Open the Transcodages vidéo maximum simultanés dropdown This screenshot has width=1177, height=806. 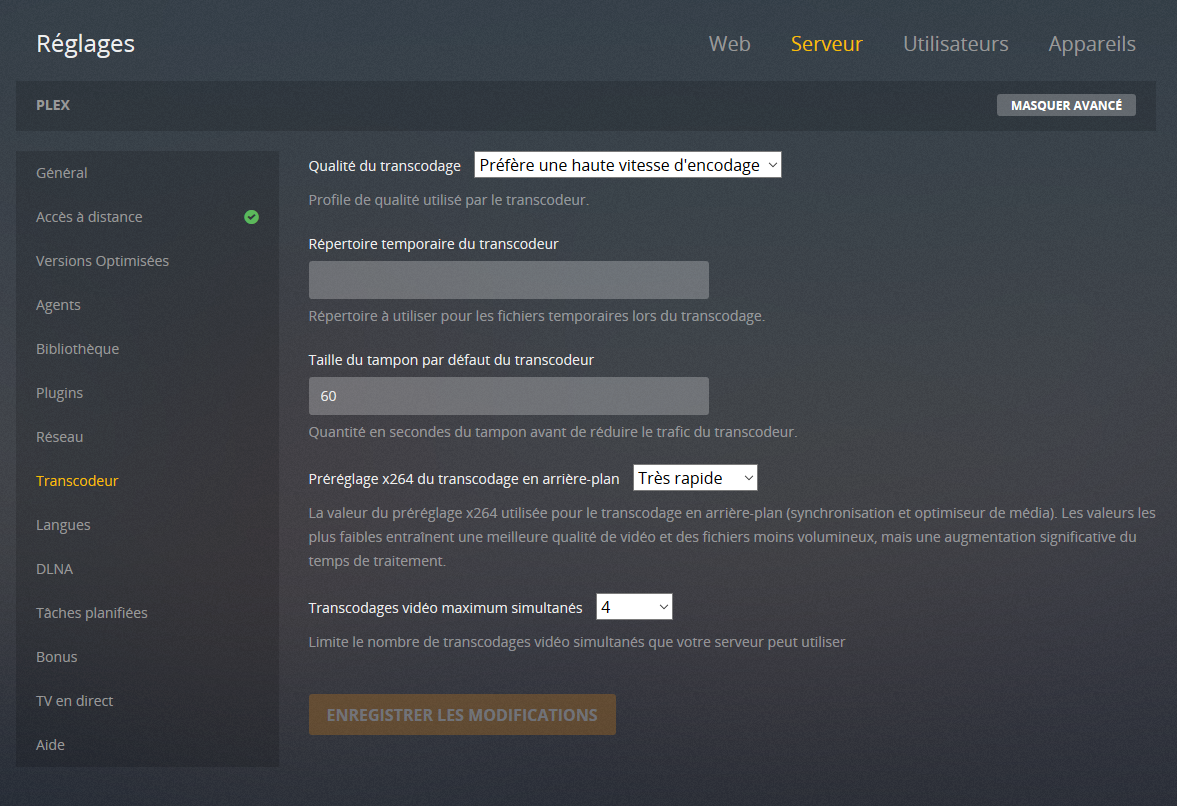tap(634, 607)
